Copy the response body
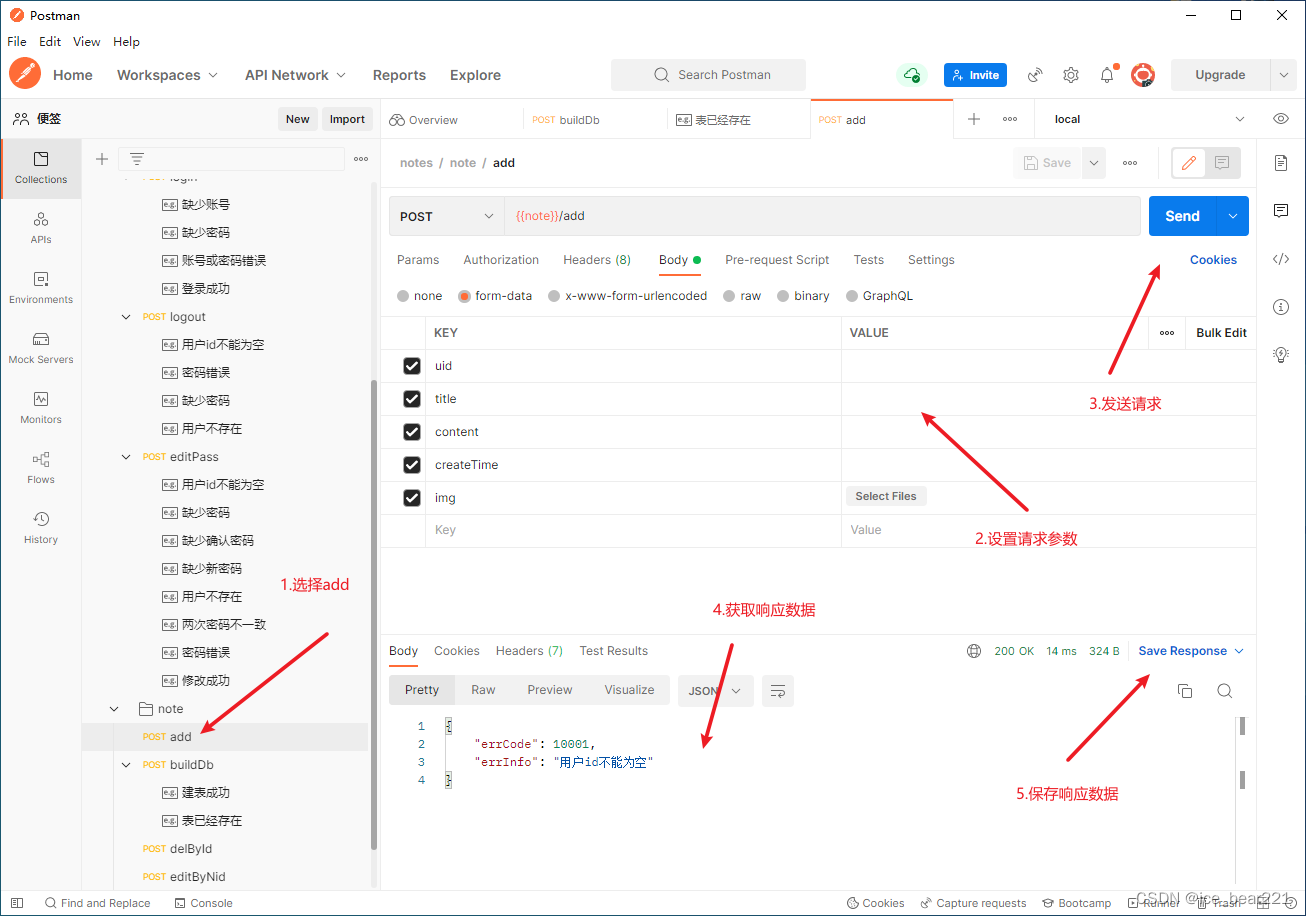Viewport: 1306px width, 916px height. (1185, 691)
